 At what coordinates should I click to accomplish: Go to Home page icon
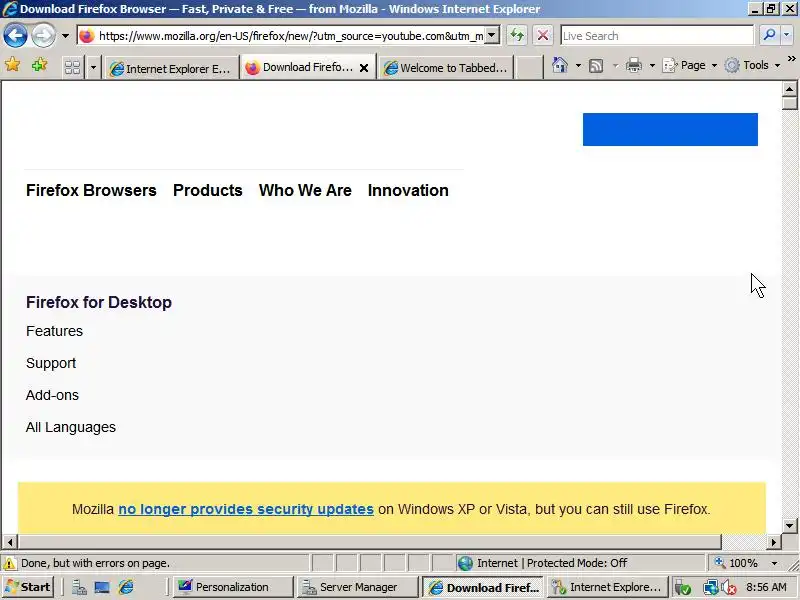click(x=560, y=65)
